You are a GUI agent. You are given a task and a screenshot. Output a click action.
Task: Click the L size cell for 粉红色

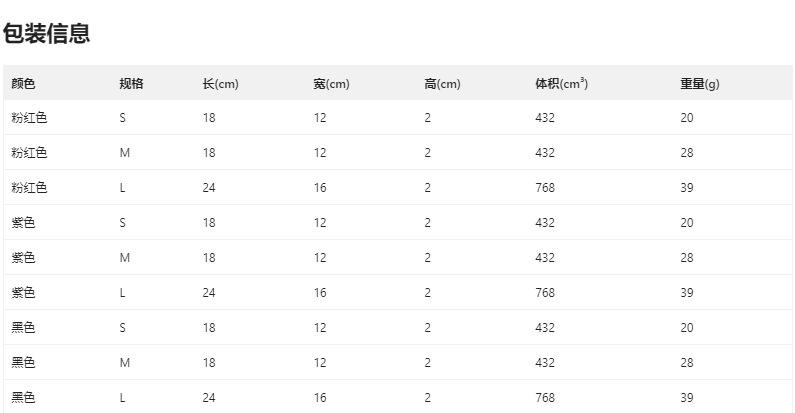122,187
